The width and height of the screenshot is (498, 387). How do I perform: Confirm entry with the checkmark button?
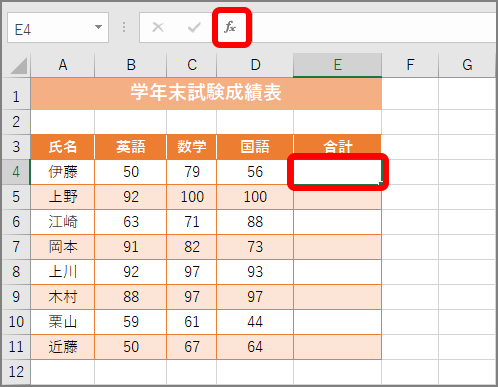pos(194,27)
